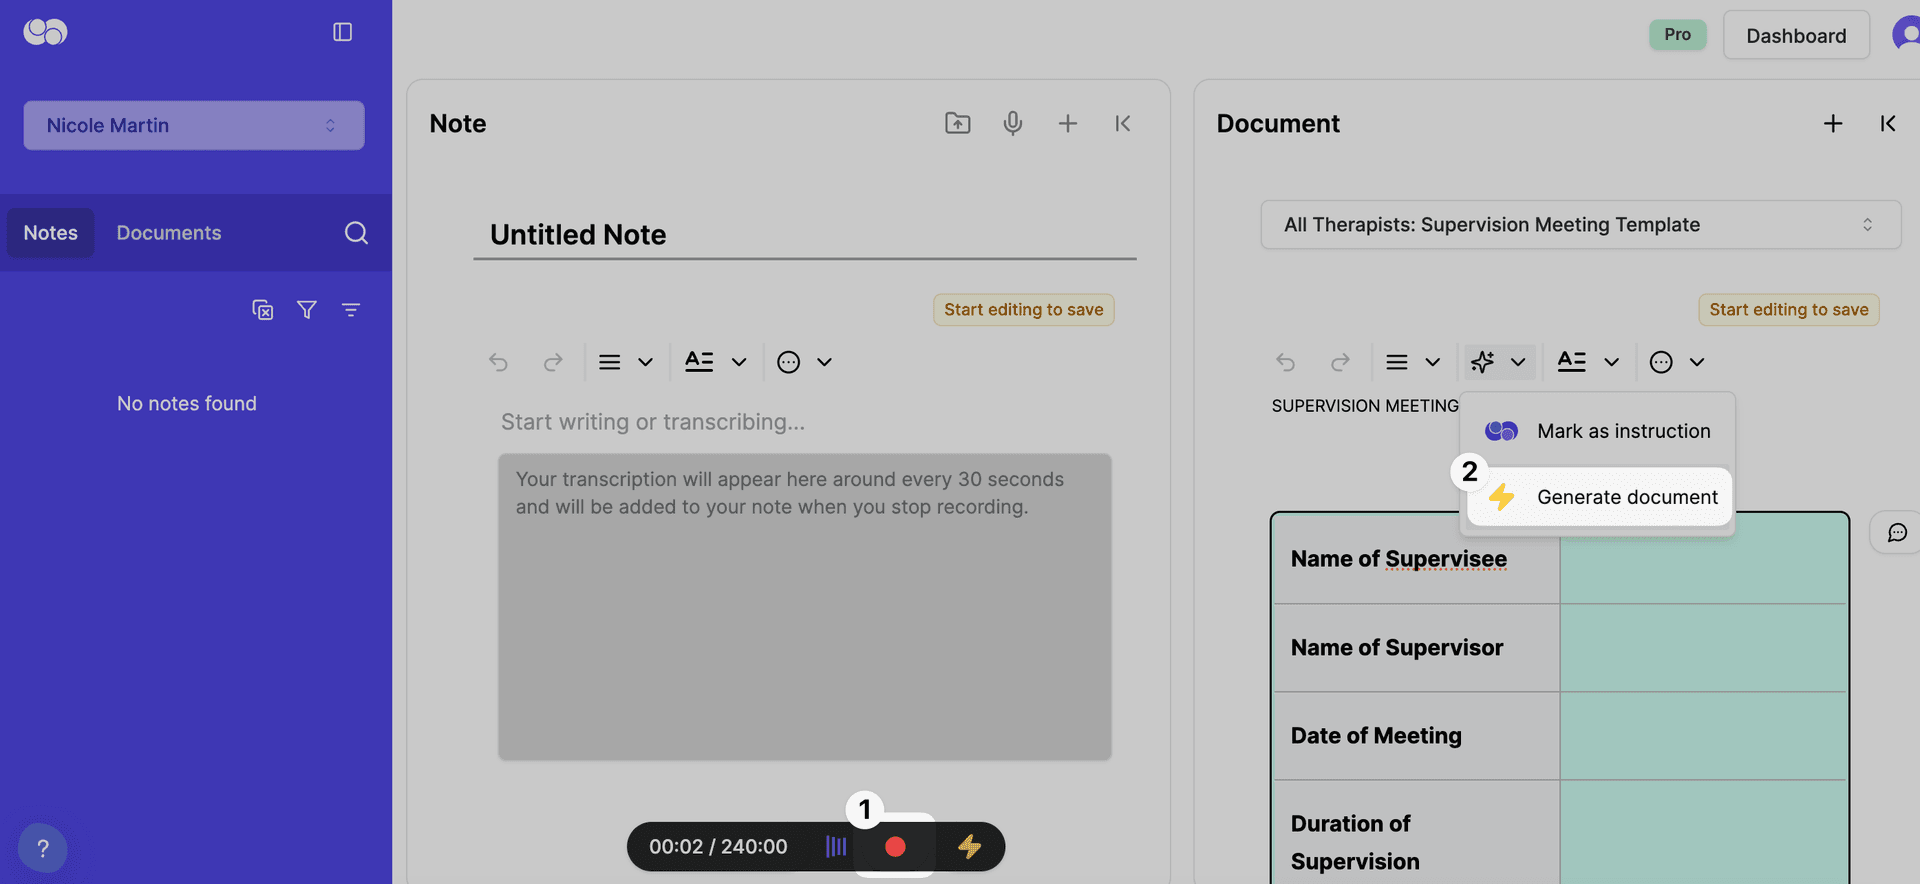Screen dimensions: 1920x884
Task: Undo in the Document toolbar
Action: pyautogui.click(x=1286, y=362)
